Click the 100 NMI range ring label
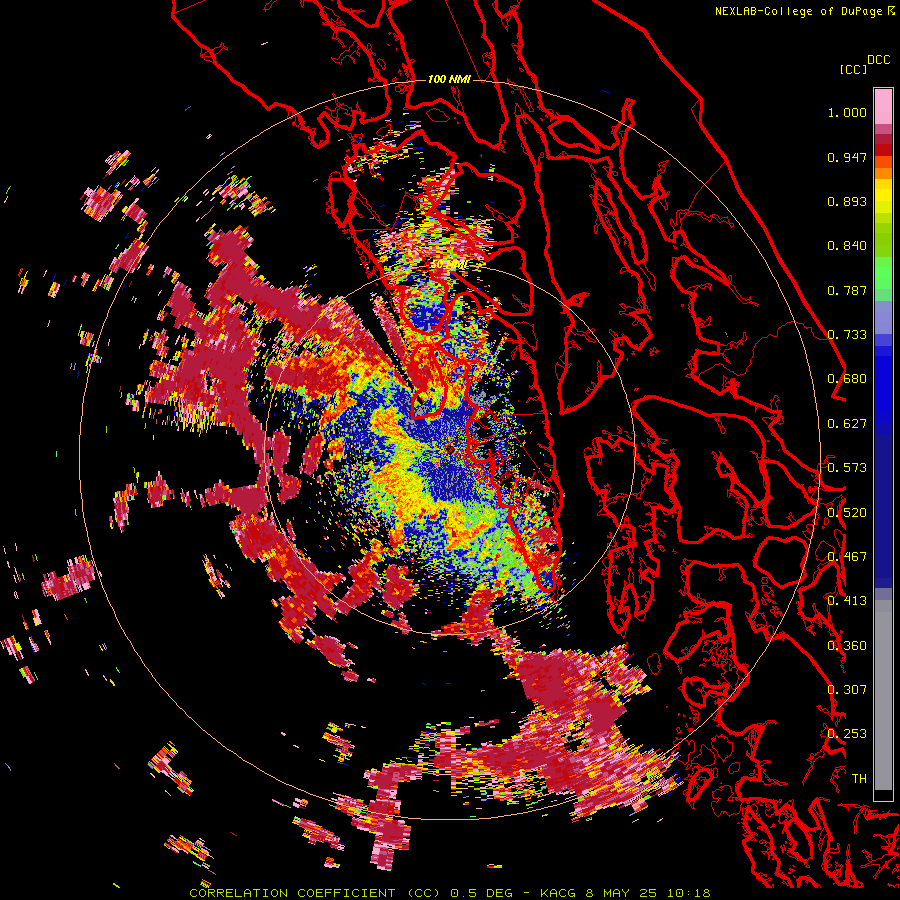 449,79
